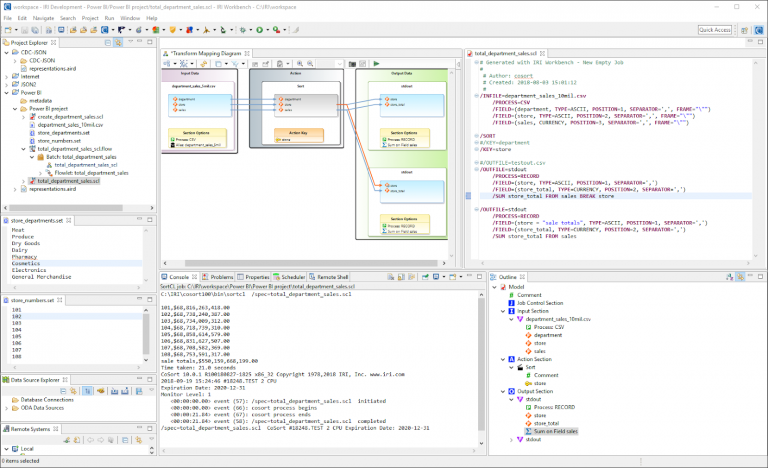Toggle code folding for the /INFILE section
768x468 pixels.
478,96
